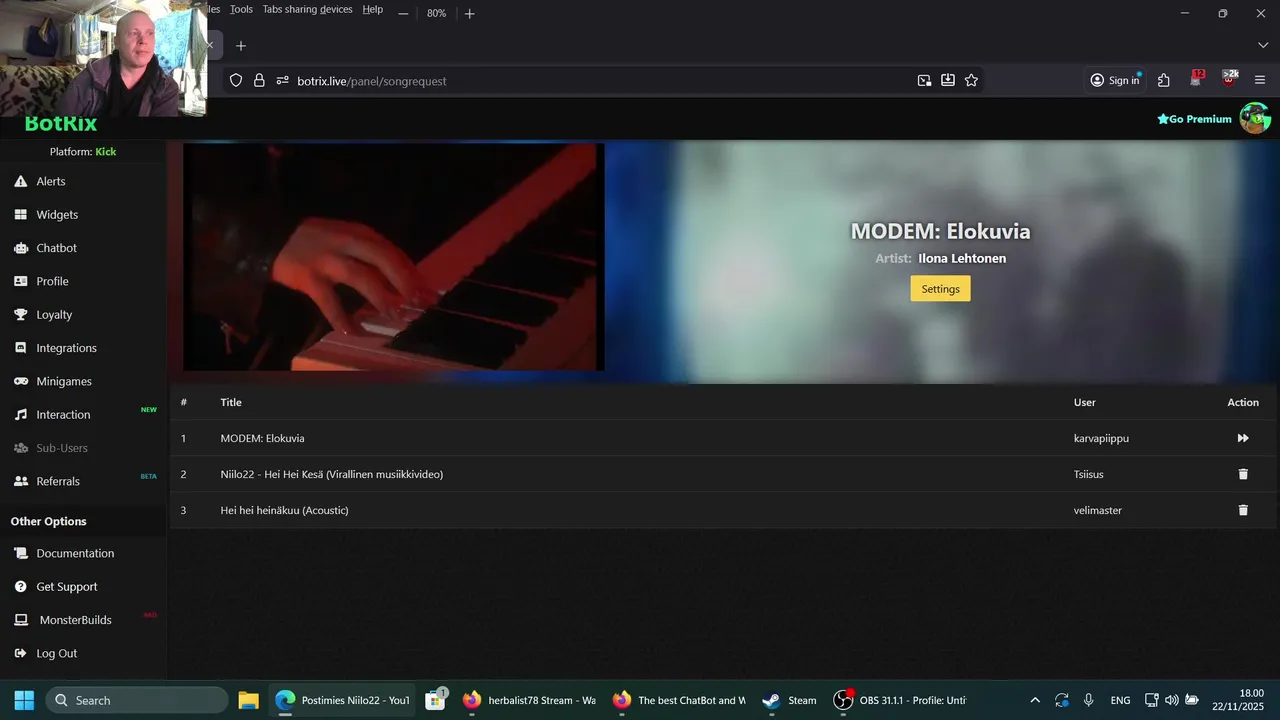The width and height of the screenshot is (1280, 720).
Task: Switch to the Postimies Niilo22 Edge window
Action: (x=344, y=700)
